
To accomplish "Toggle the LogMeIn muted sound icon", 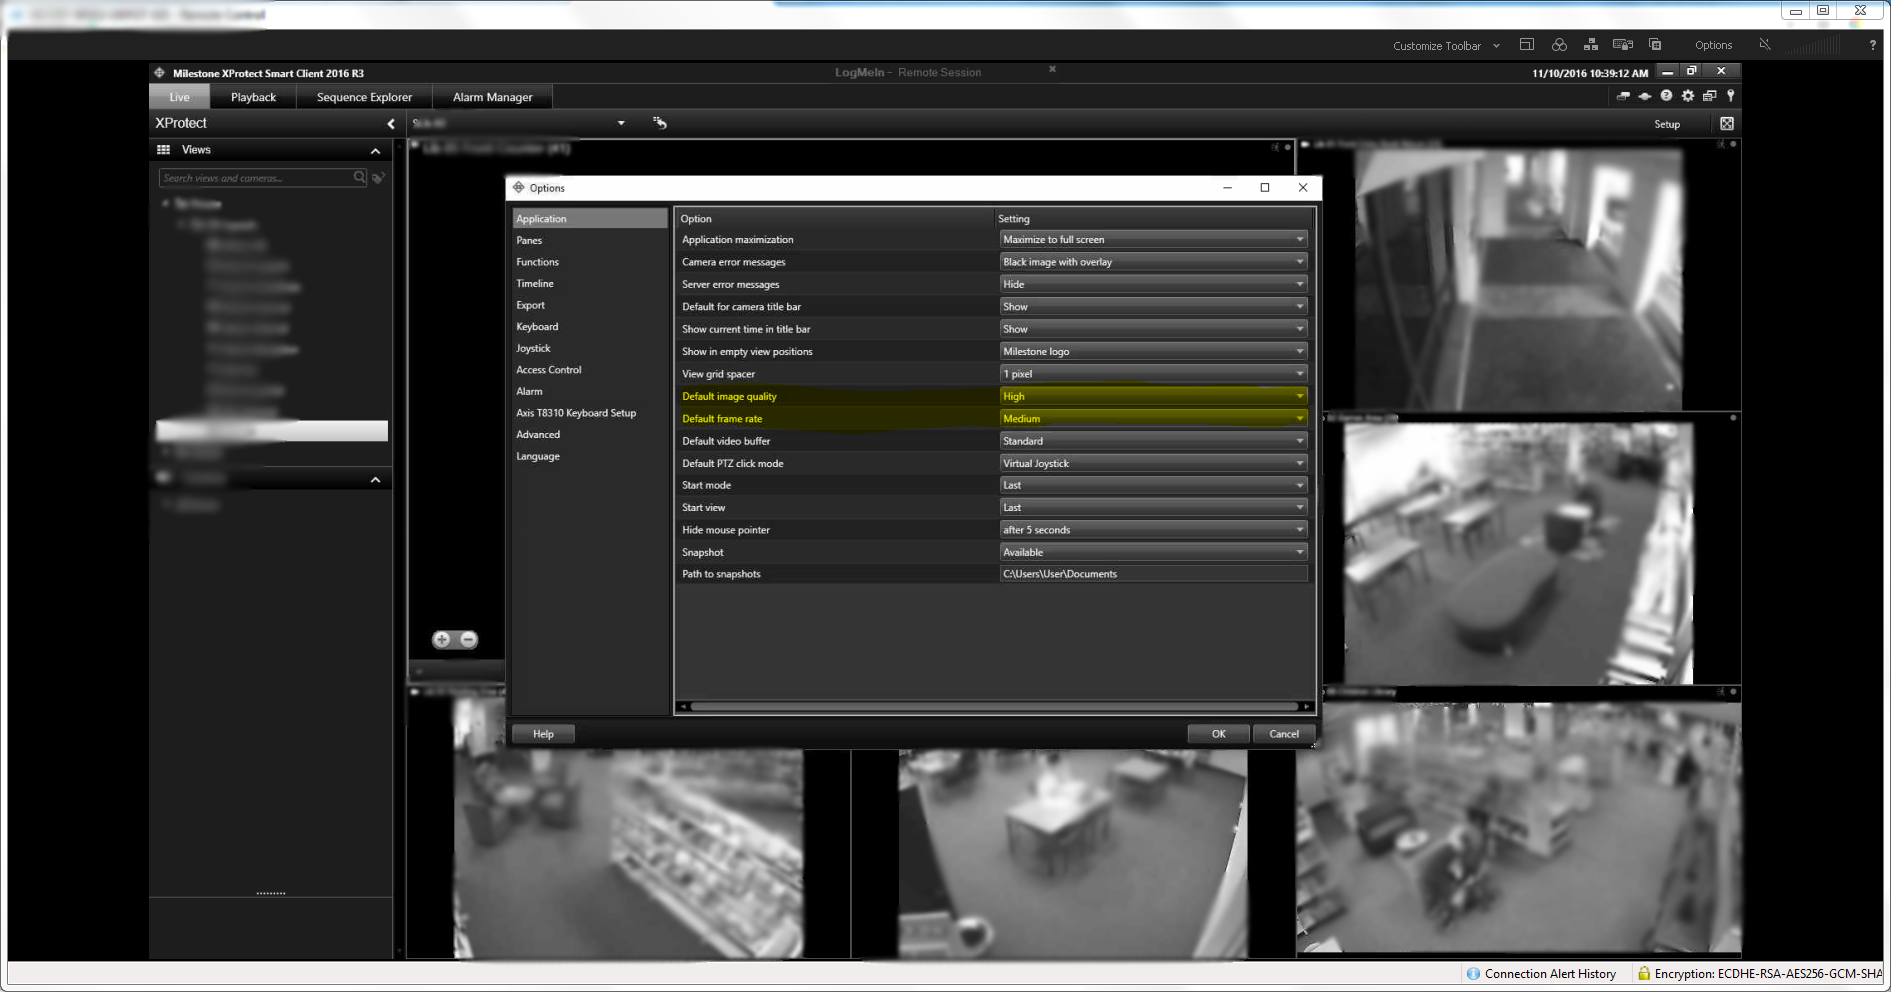I will [1765, 45].
